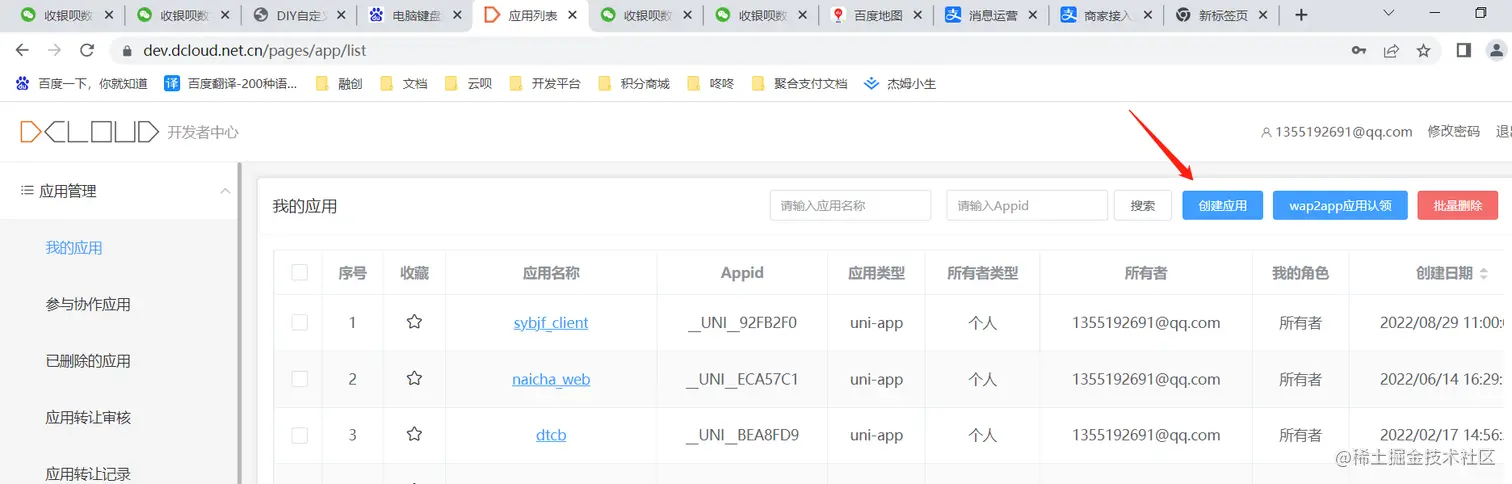Focus the 请输入应用名称 search field
Image resolution: width=1512 pixels, height=484 pixels.
(x=851, y=205)
